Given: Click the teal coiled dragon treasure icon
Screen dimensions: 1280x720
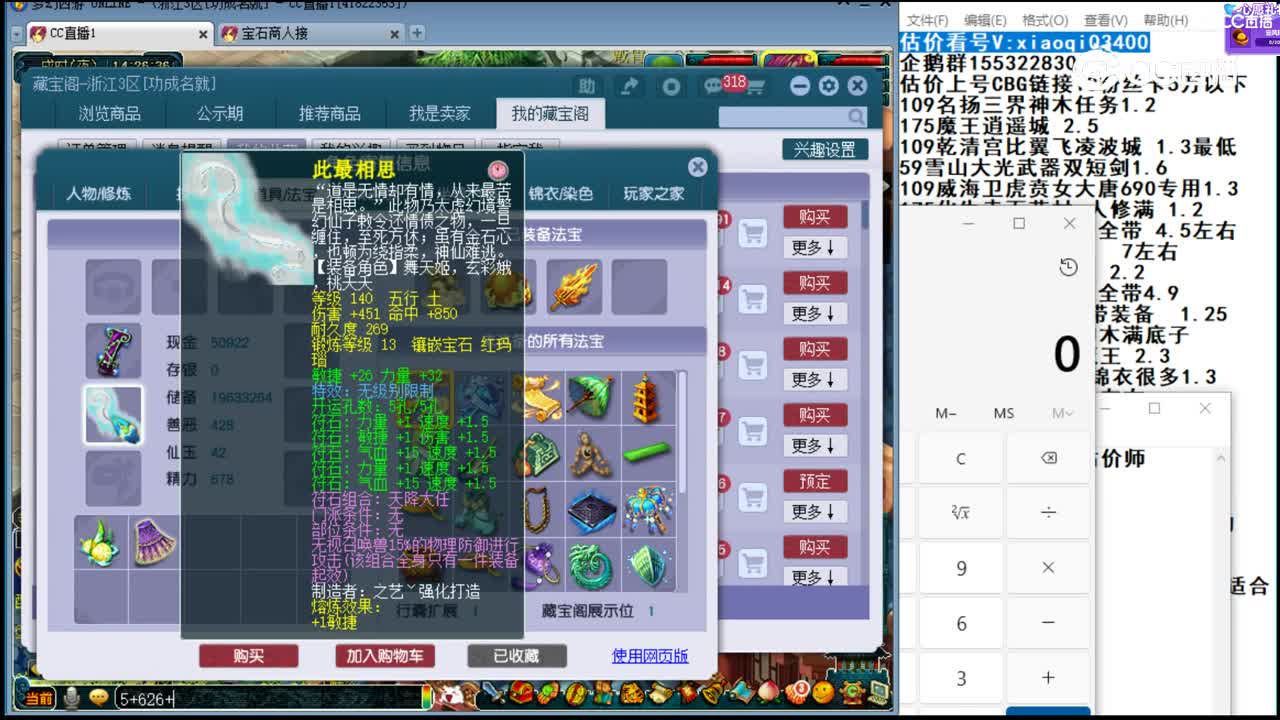Looking at the screenshot, I should (591, 566).
